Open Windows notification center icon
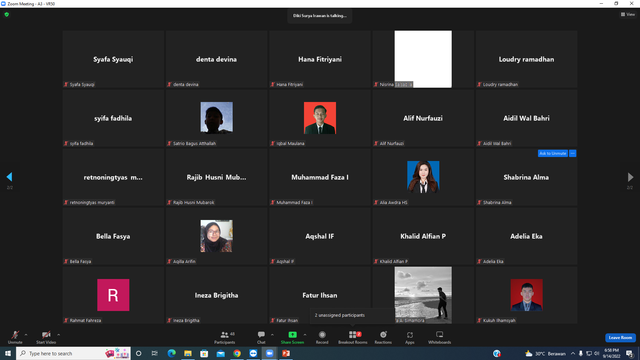 click(629, 353)
